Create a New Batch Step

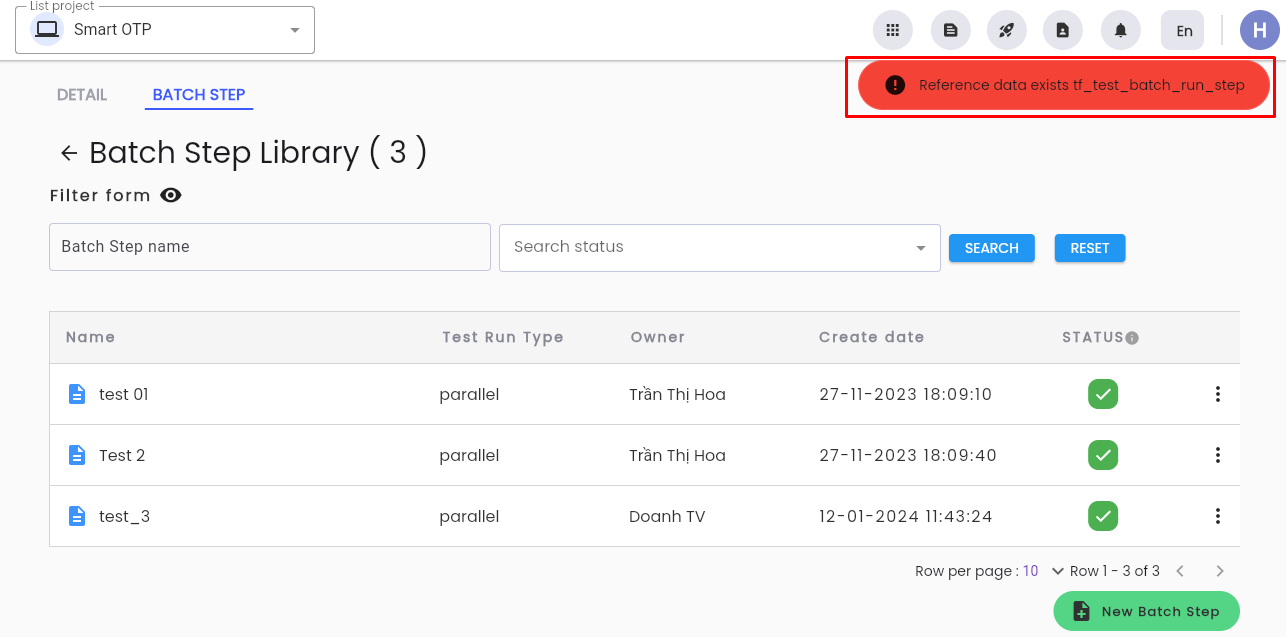point(1146,611)
